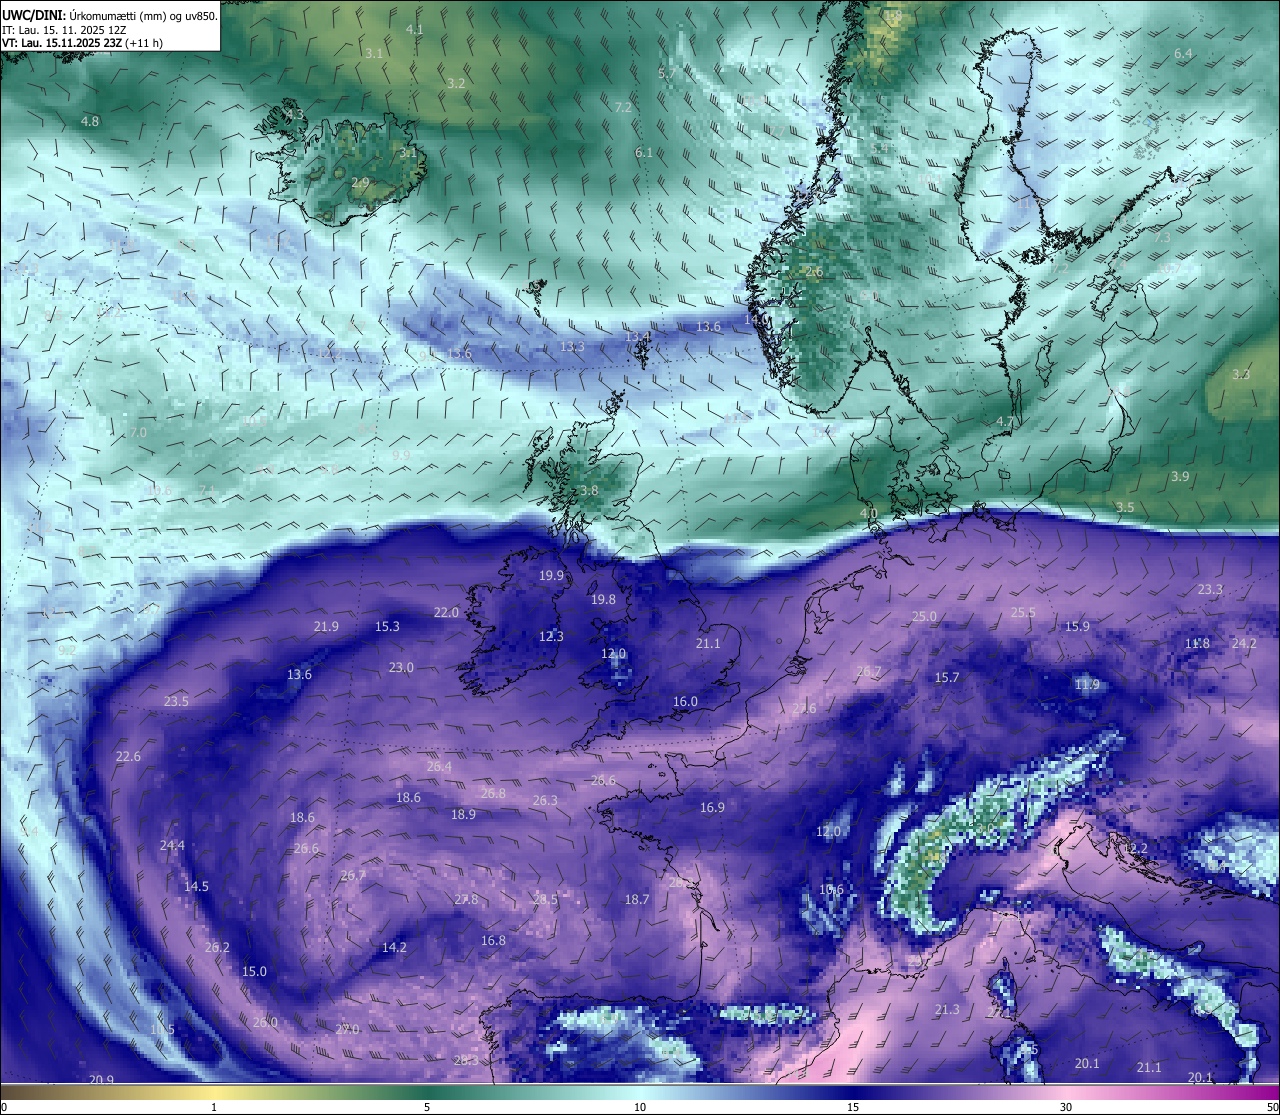Click the 3.8 value over Scotland
1280x1115 pixels.
tap(589, 491)
